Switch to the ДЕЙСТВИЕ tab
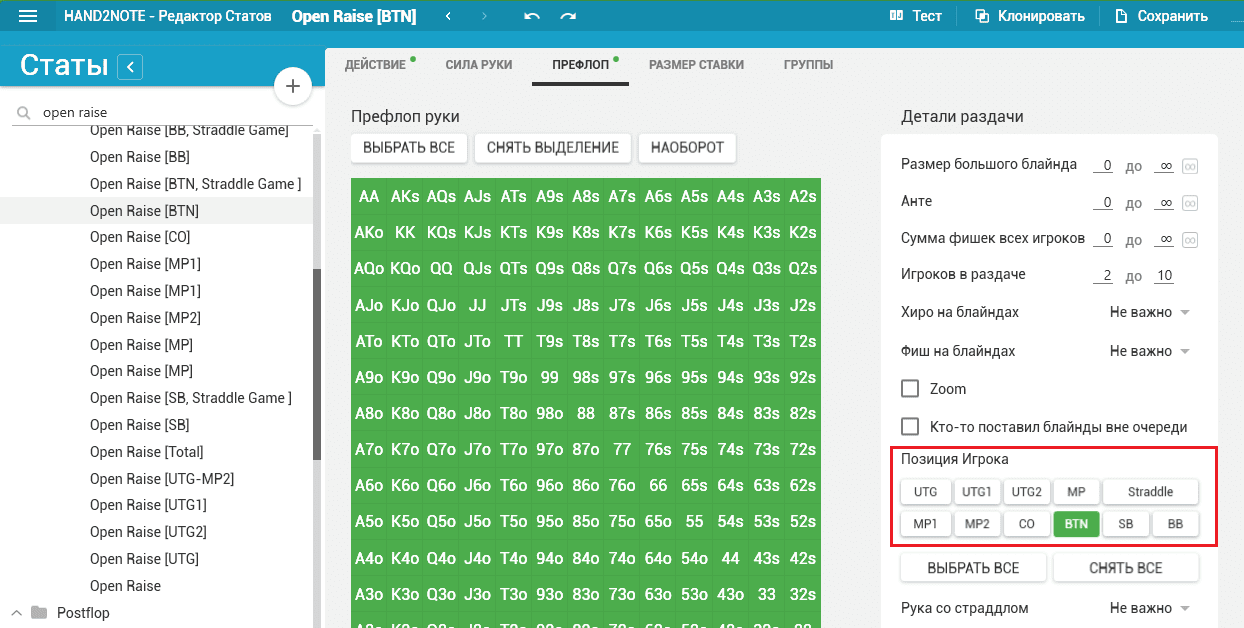1244x628 pixels. [377, 65]
